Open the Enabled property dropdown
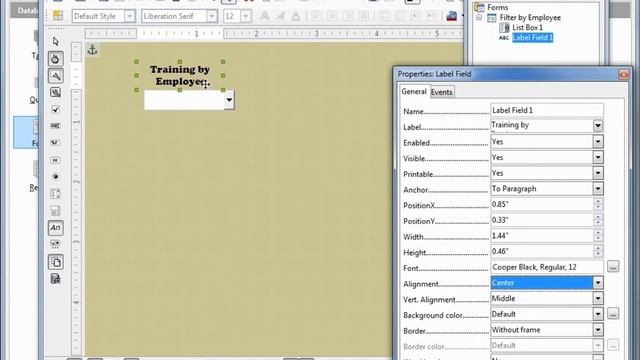The image size is (640, 360). tap(598, 142)
